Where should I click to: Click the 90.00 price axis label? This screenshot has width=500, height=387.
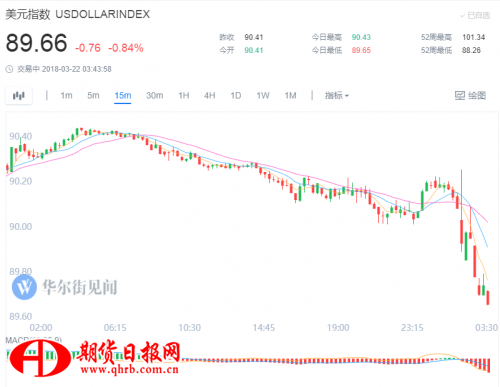pyautogui.click(x=21, y=227)
